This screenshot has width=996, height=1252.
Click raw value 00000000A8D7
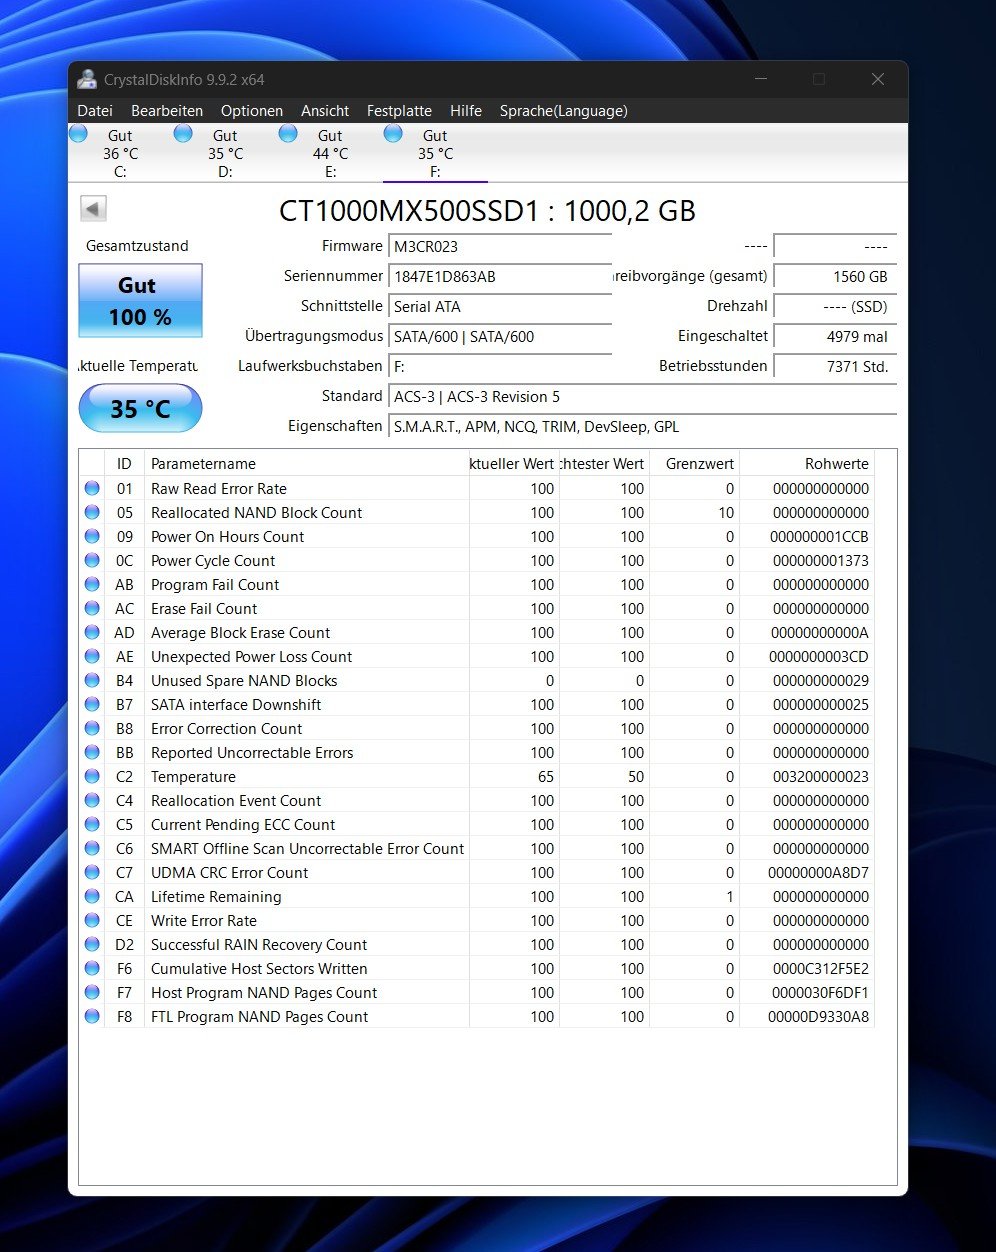click(819, 873)
